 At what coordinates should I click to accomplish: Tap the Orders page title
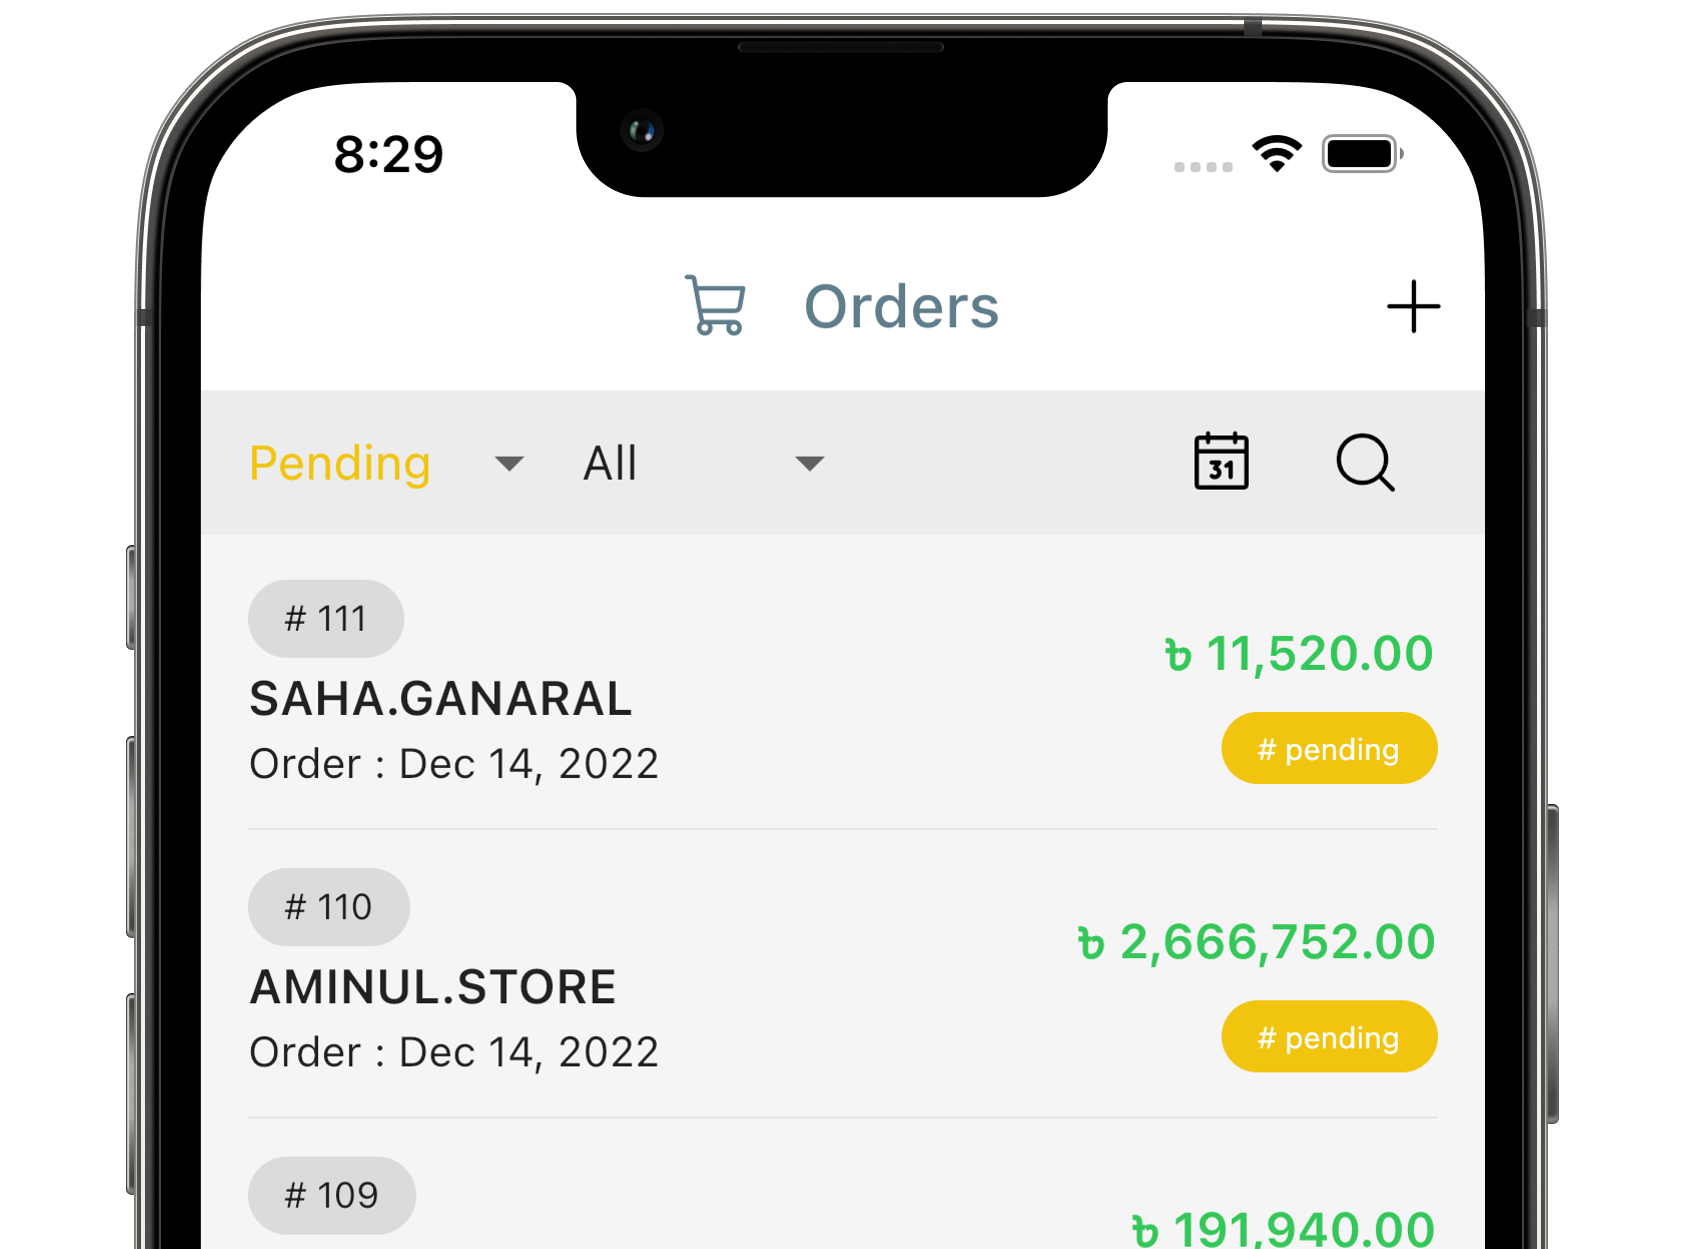click(901, 306)
